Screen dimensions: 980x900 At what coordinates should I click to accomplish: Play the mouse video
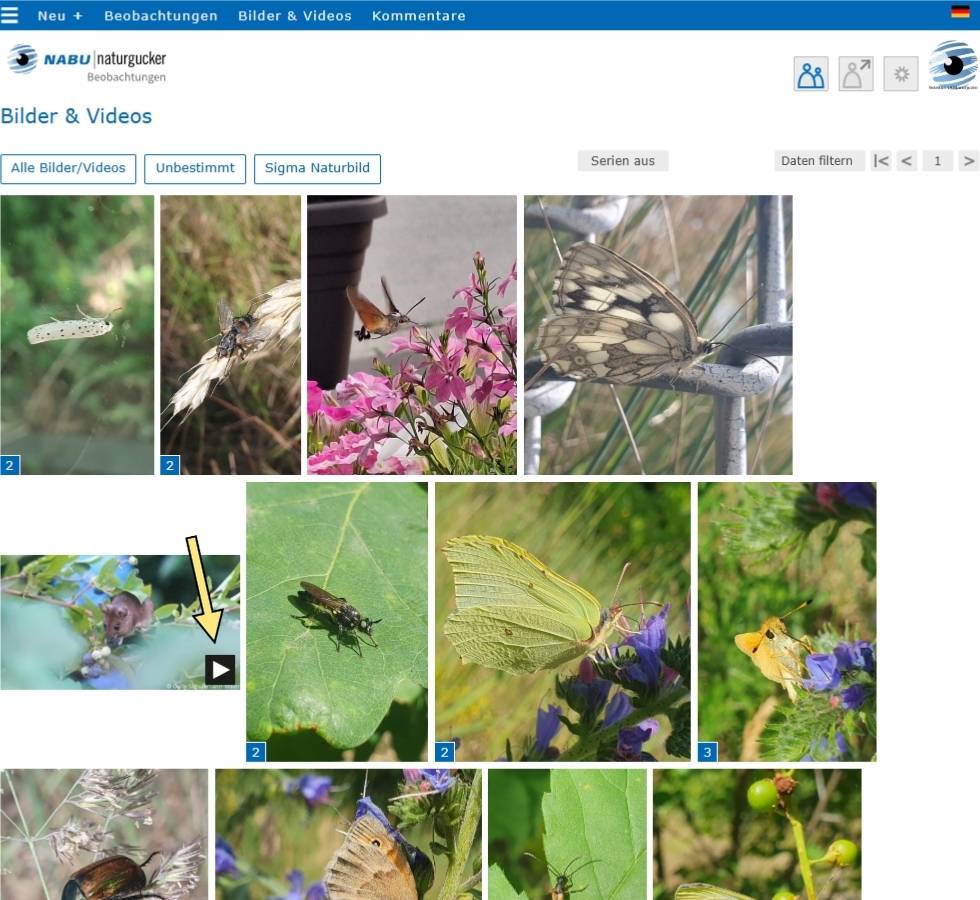(x=220, y=669)
